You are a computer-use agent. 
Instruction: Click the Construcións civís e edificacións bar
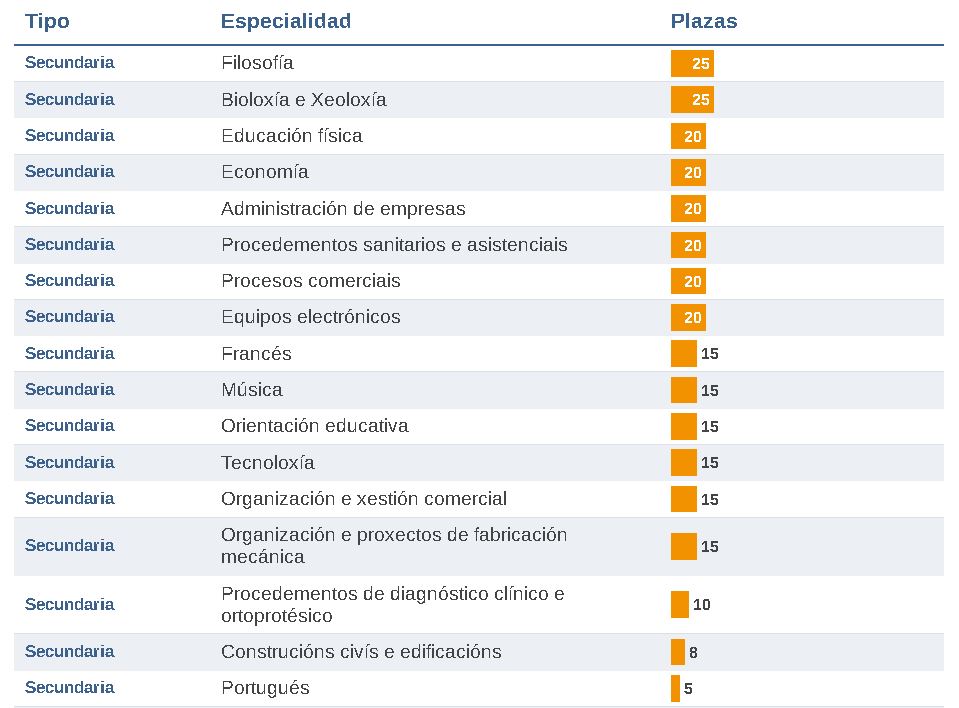(x=678, y=653)
